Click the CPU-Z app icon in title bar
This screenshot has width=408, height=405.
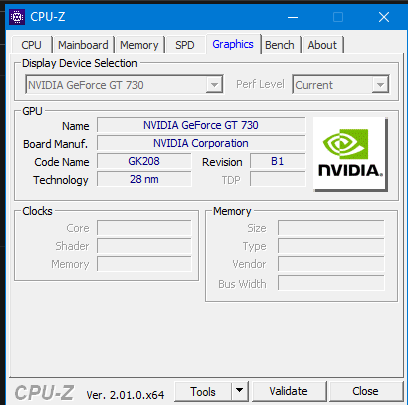(x=17, y=17)
